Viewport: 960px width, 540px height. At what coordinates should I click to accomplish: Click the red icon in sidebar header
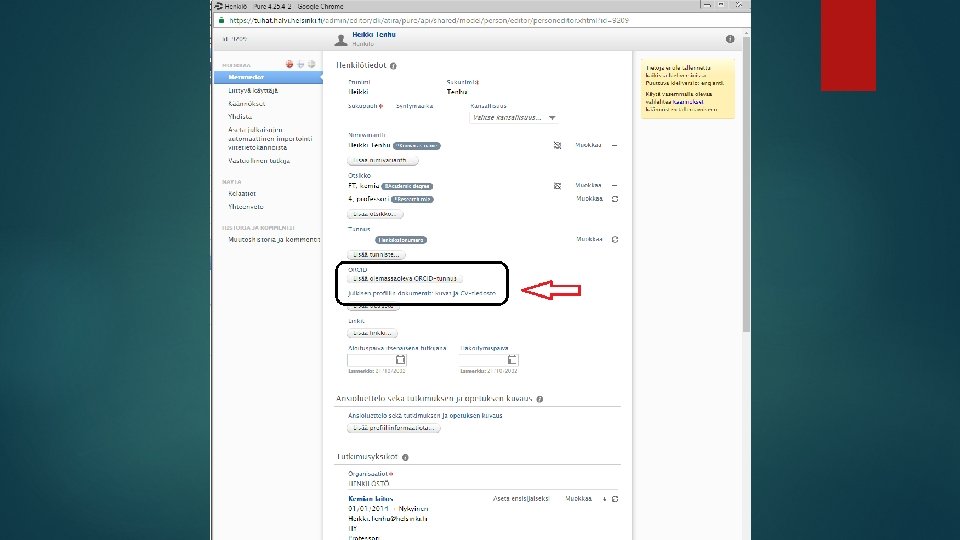pos(289,64)
